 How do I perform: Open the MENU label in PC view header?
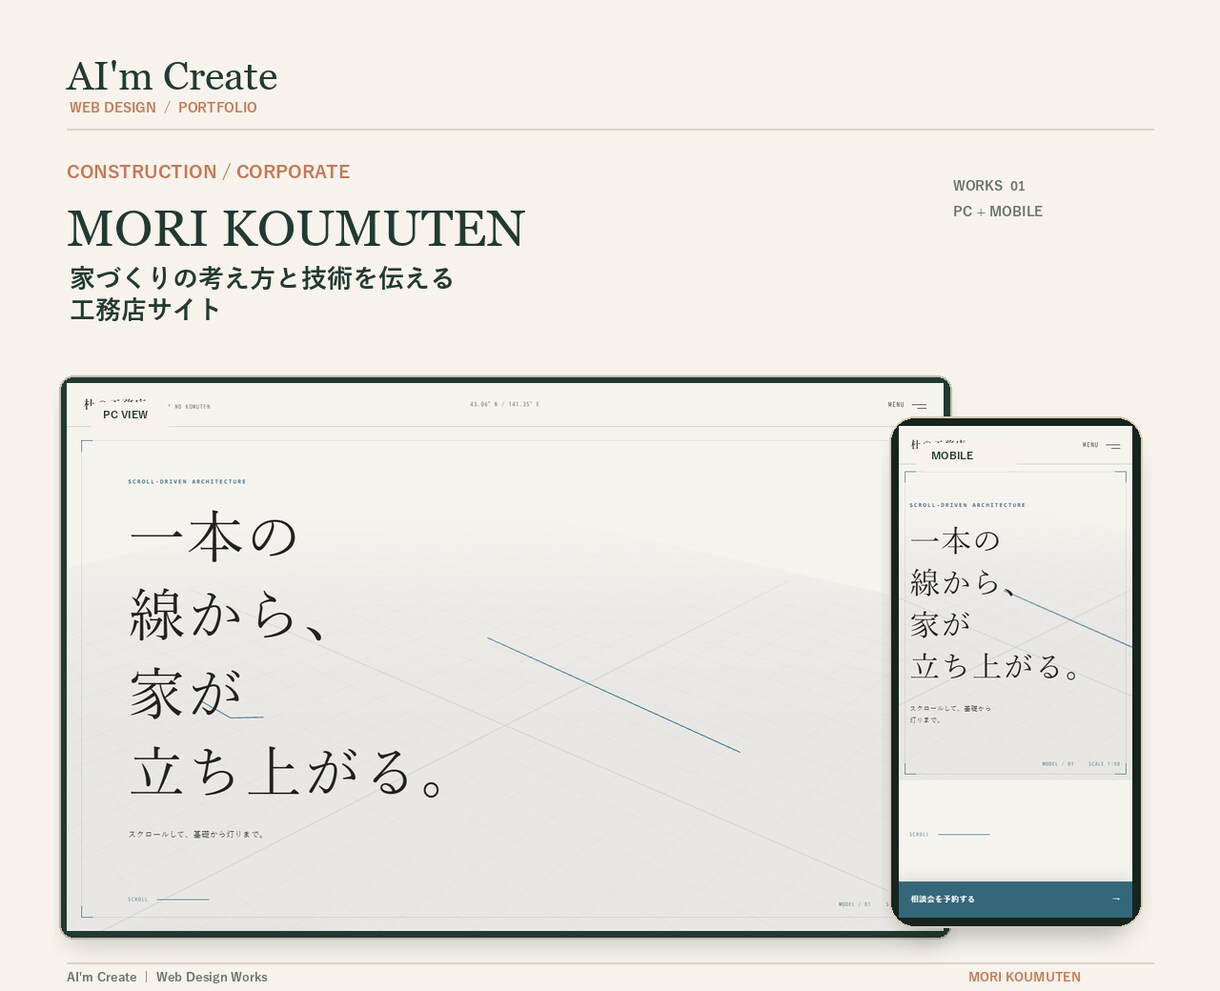(896, 405)
